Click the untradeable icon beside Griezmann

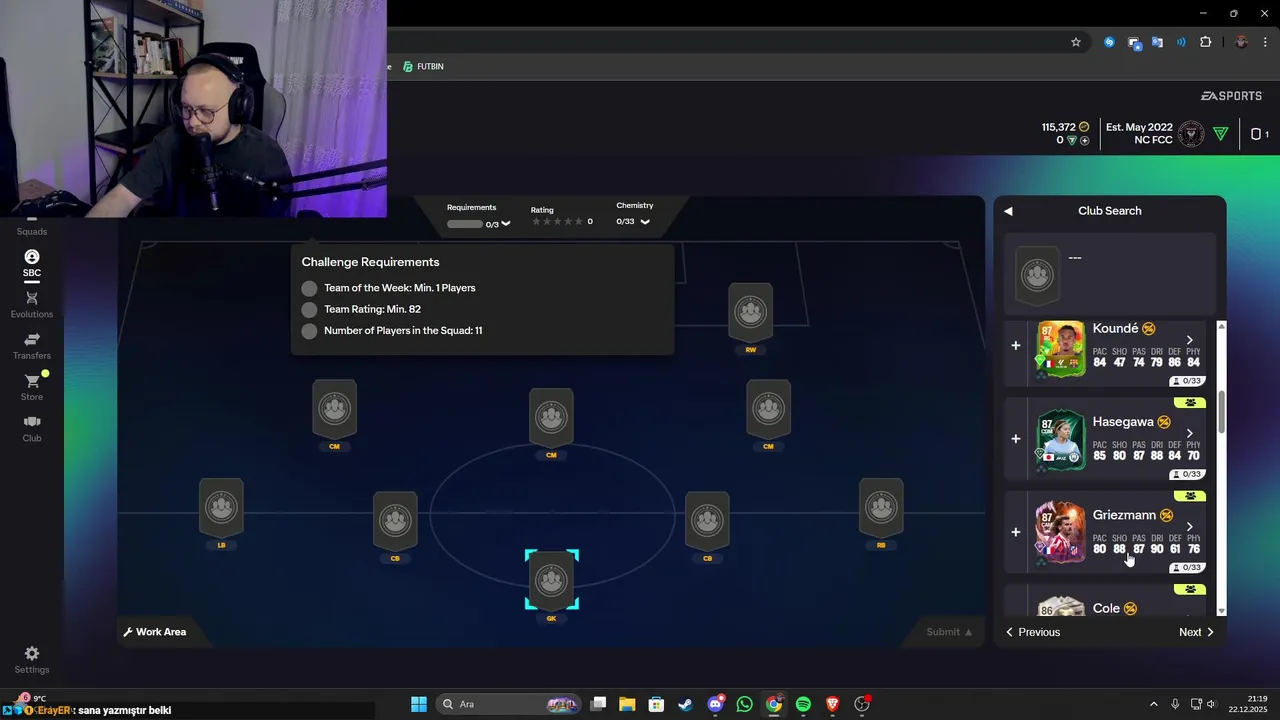[1166, 515]
